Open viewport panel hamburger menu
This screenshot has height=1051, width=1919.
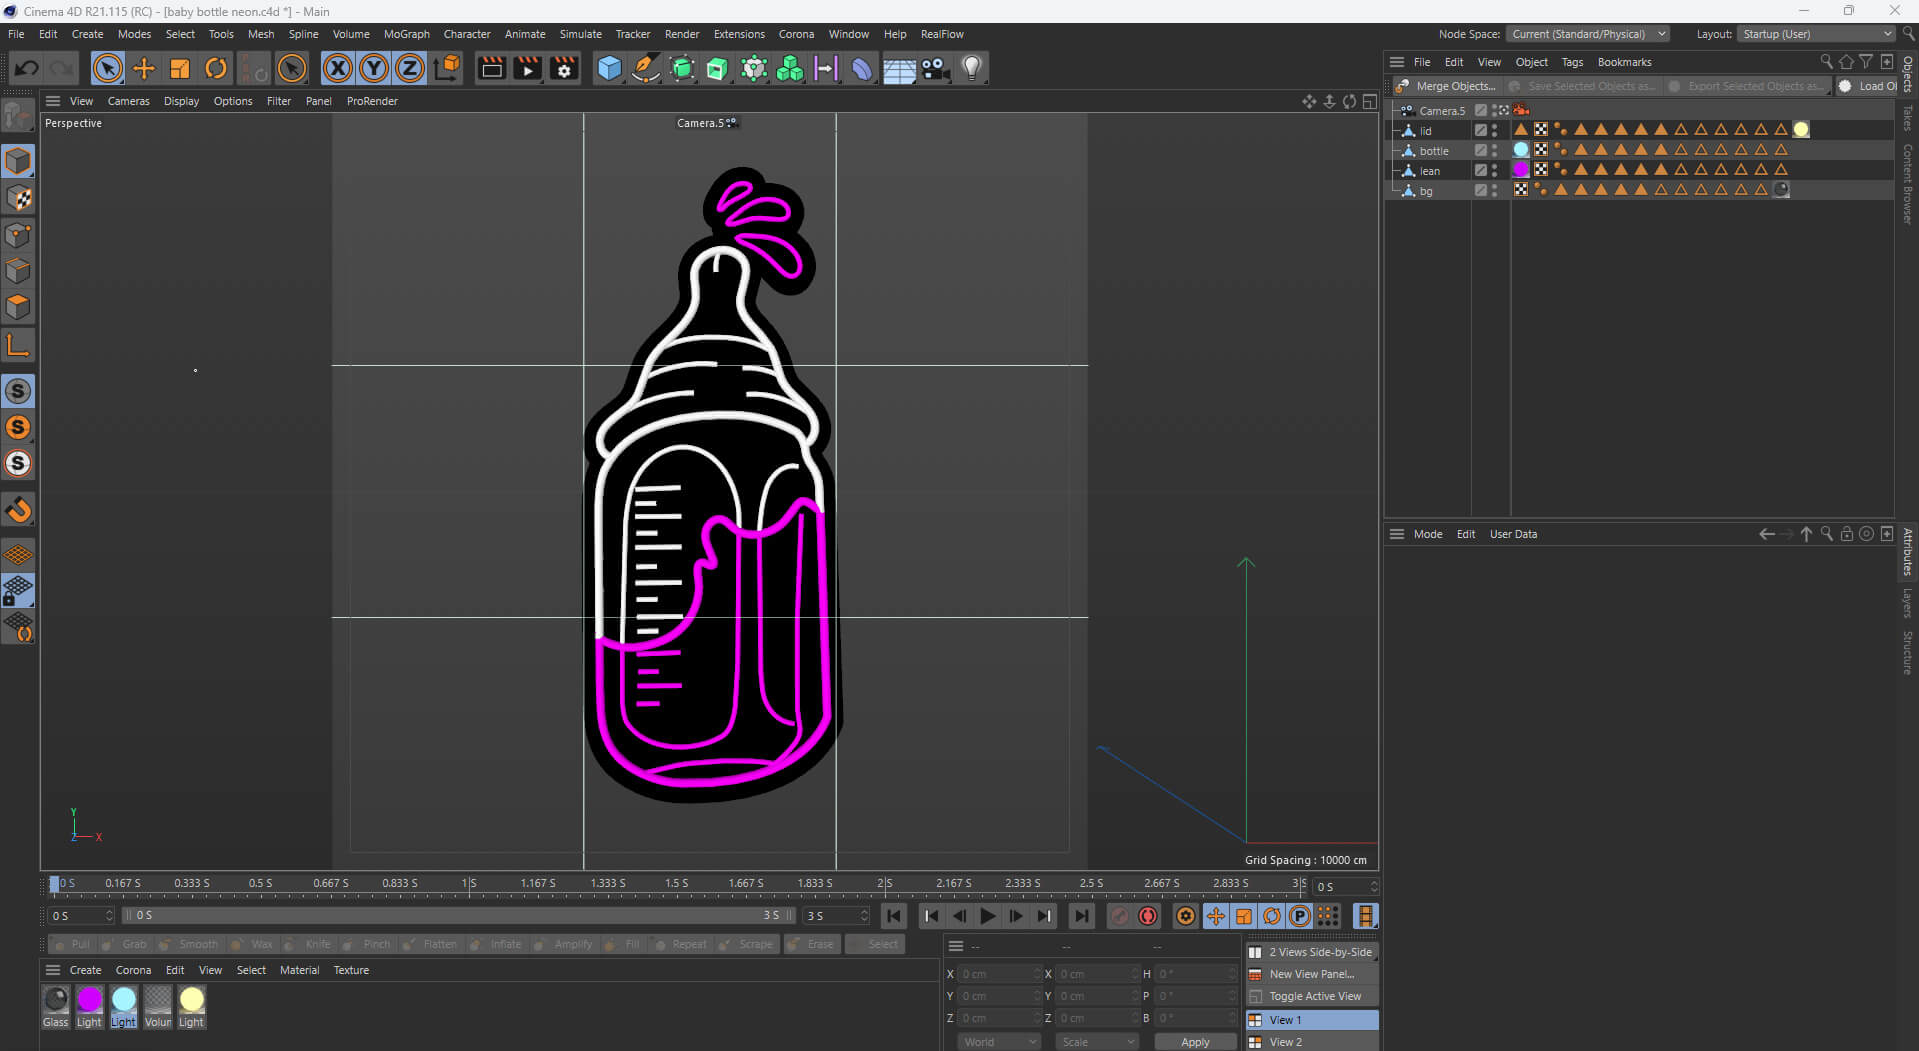pos(53,101)
